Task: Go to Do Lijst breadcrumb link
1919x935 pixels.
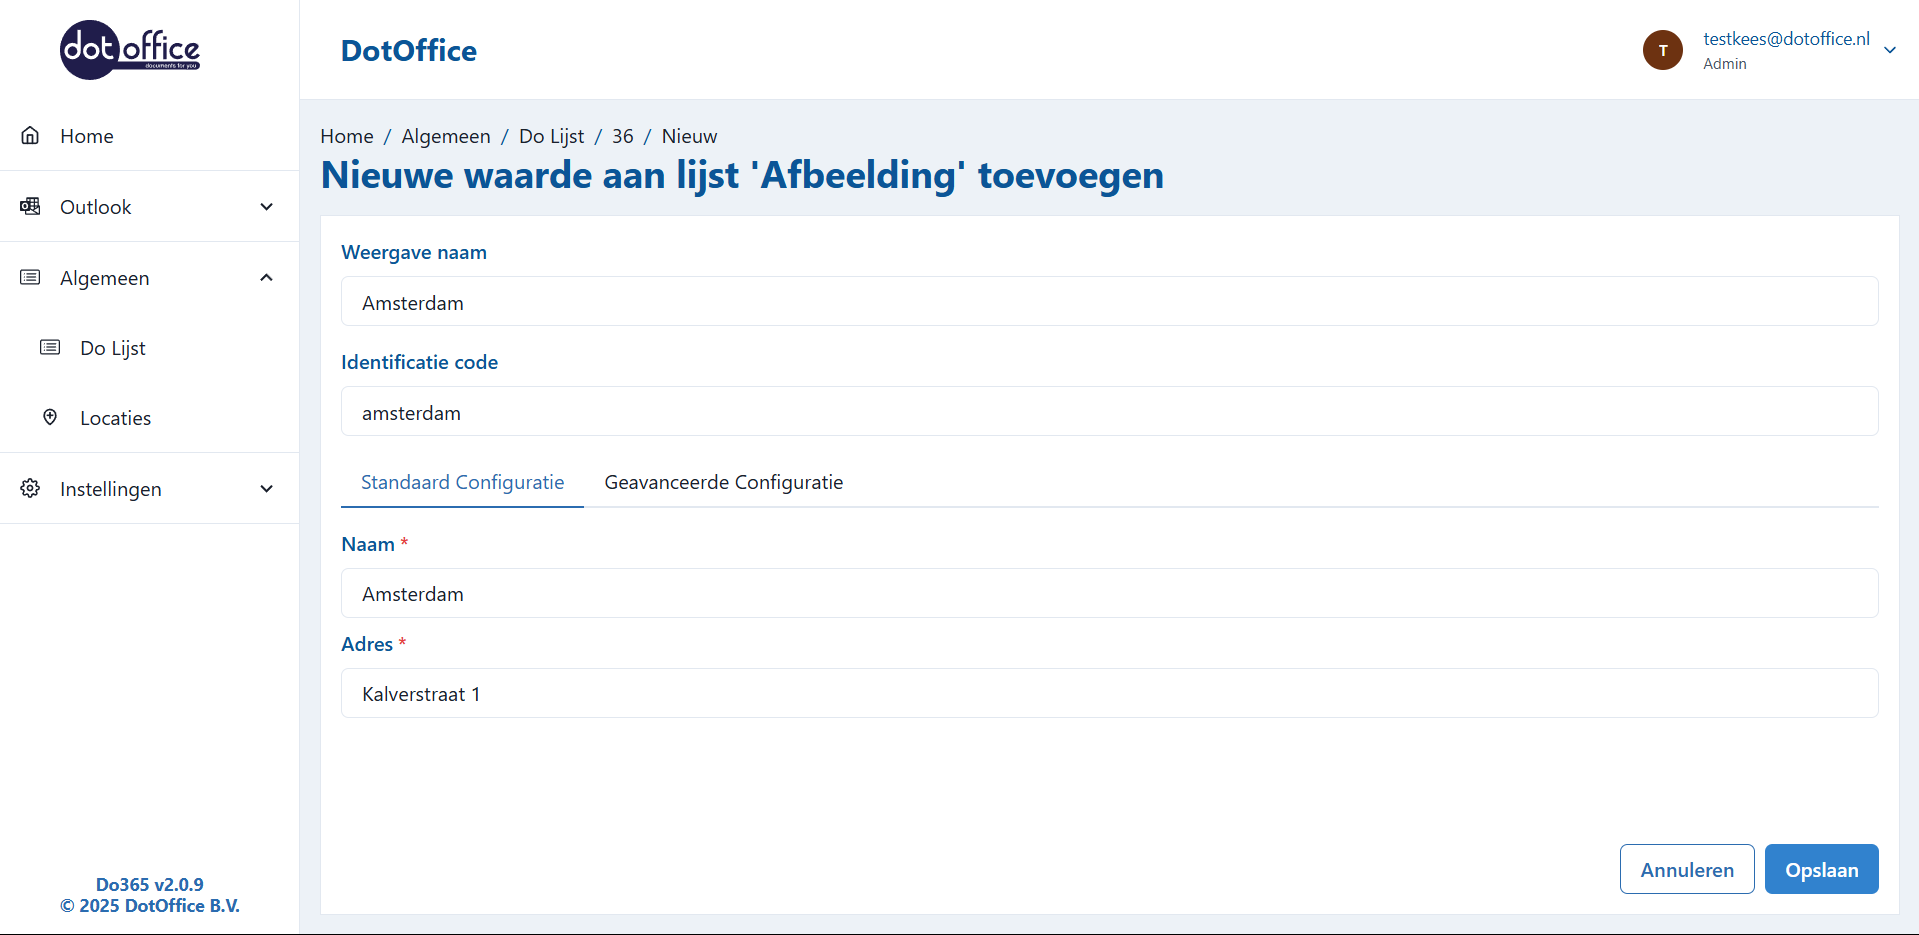Action: coord(551,136)
